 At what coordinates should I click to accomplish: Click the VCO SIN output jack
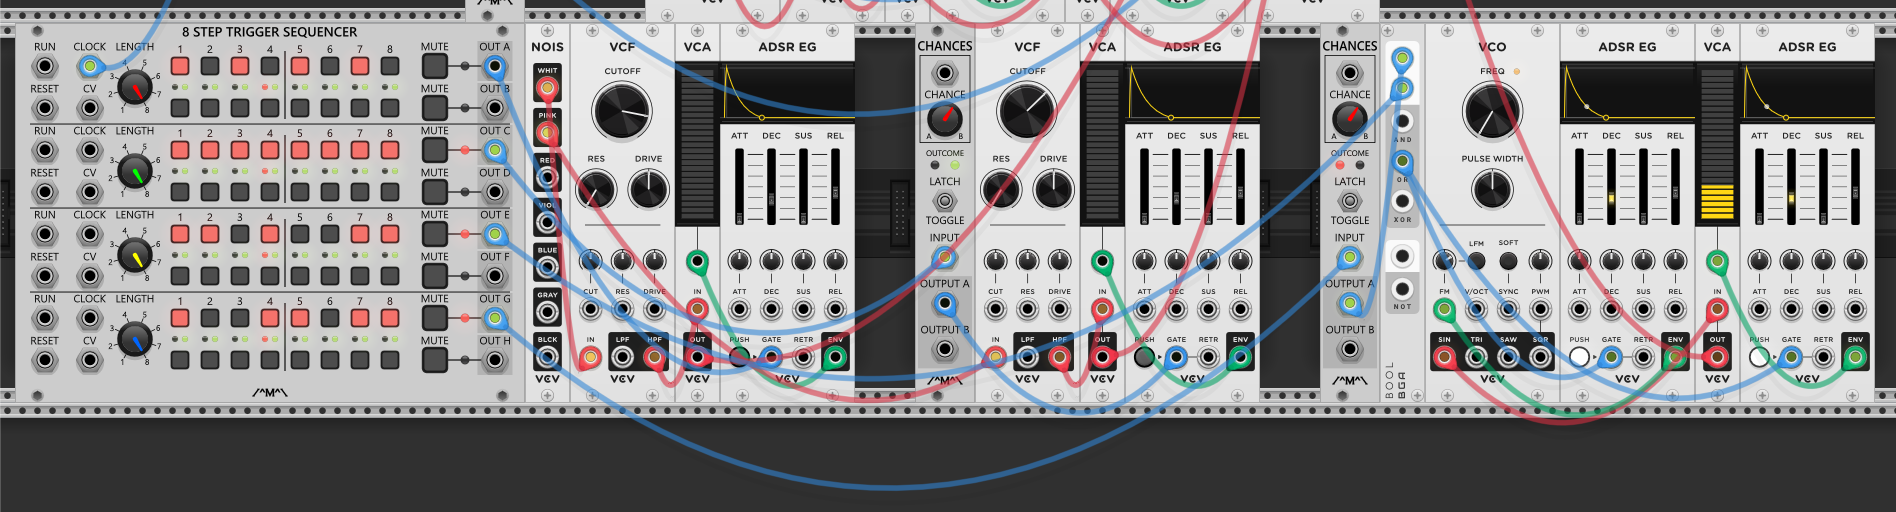coord(1444,357)
